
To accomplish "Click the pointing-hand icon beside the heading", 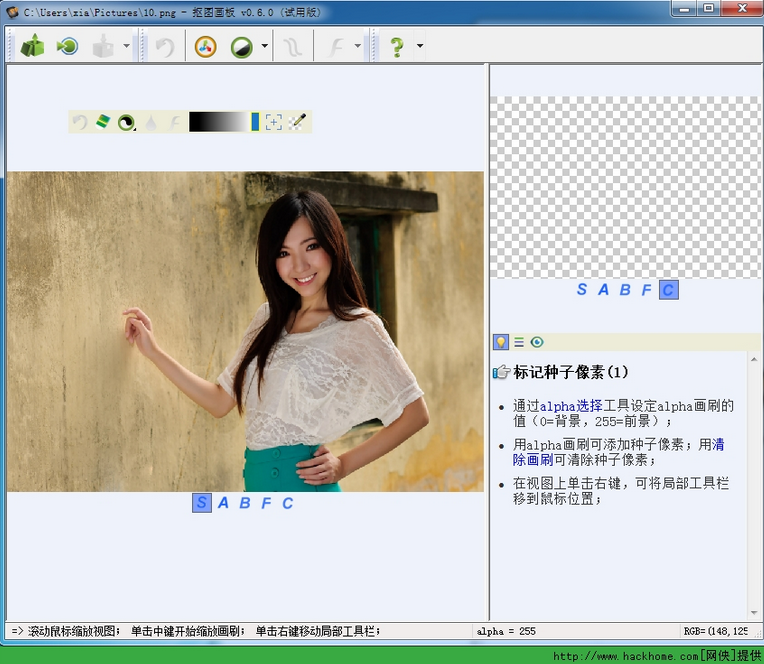I will [x=501, y=373].
